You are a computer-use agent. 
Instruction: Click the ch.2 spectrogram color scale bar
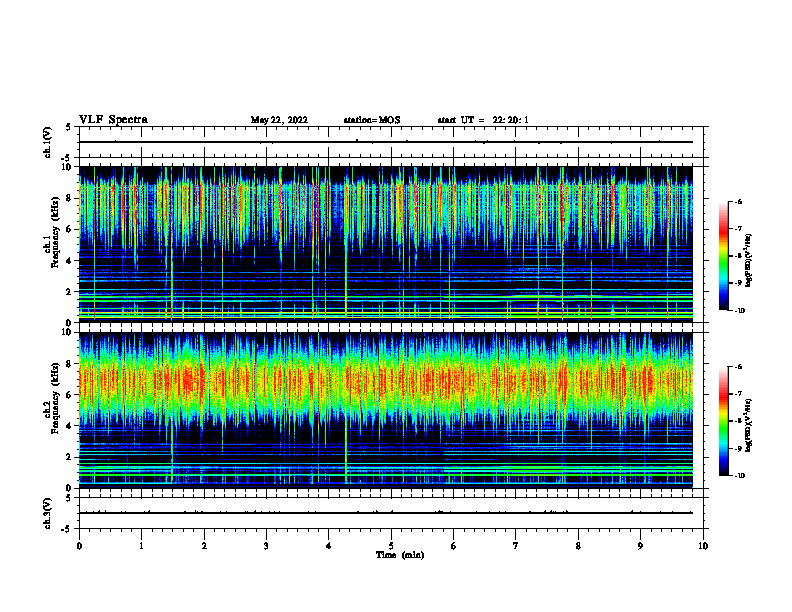coord(723,421)
